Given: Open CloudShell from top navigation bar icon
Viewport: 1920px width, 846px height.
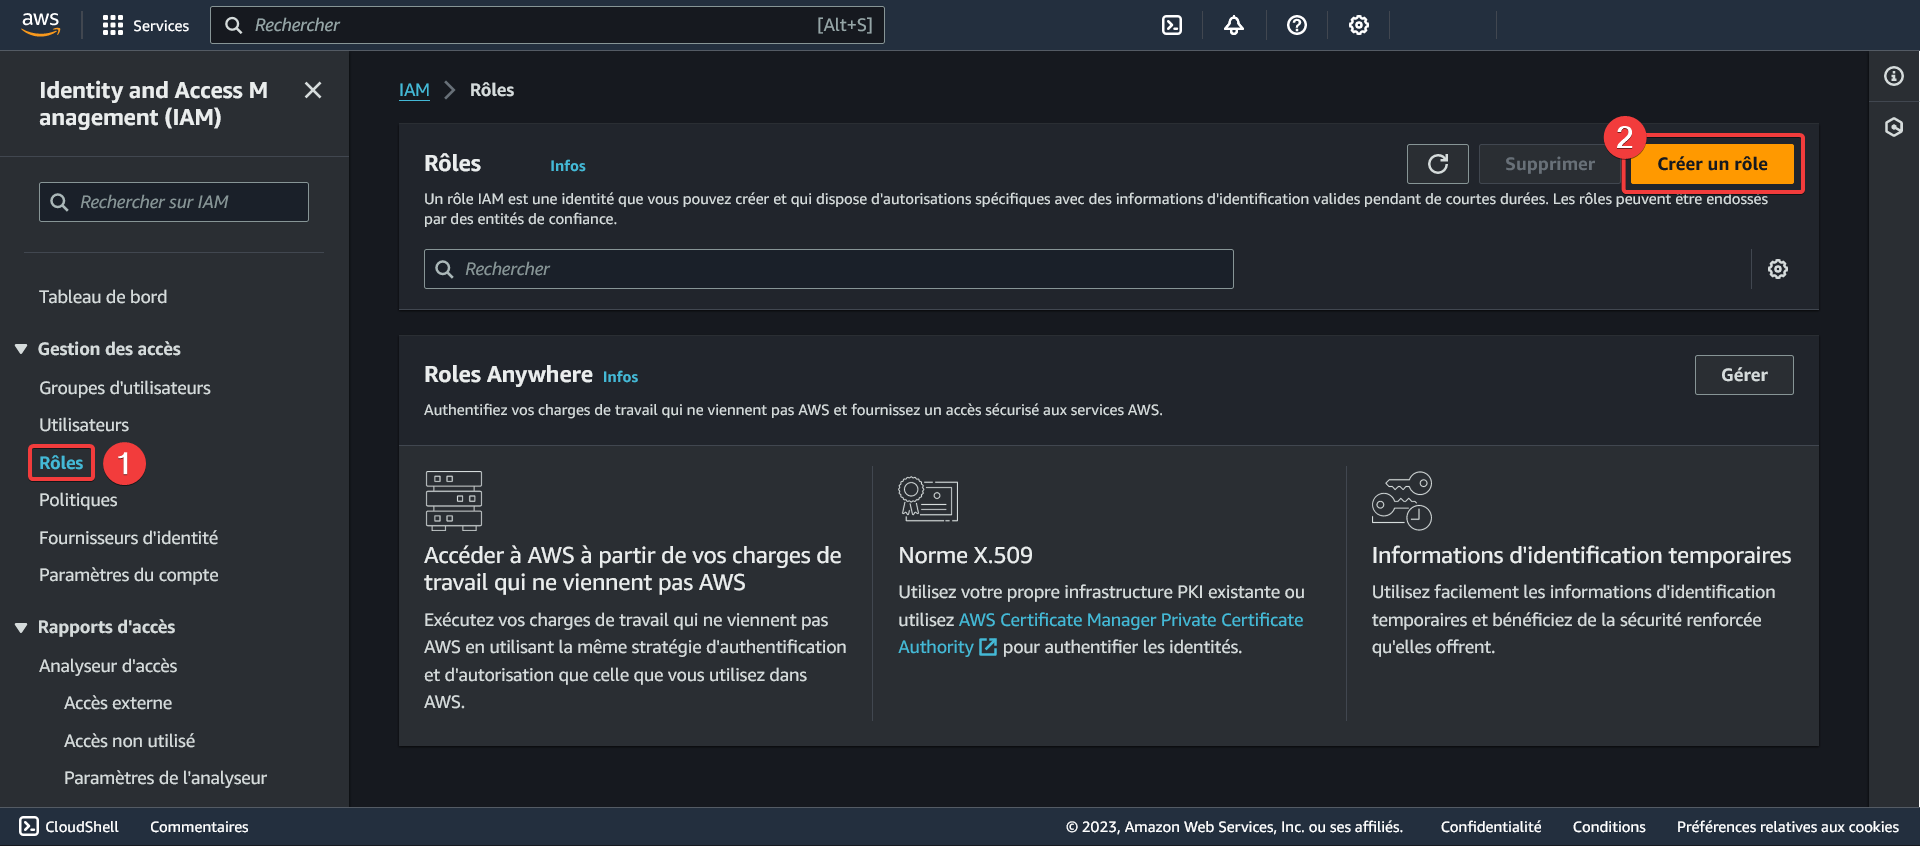Looking at the screenshot, I should 1172,25.
